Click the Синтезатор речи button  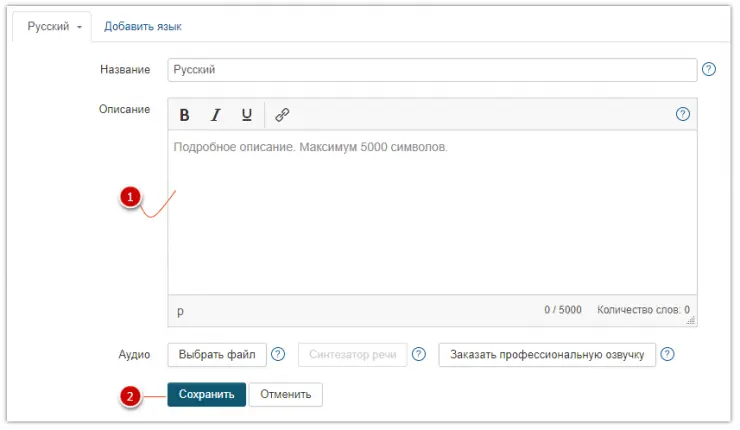353,354
